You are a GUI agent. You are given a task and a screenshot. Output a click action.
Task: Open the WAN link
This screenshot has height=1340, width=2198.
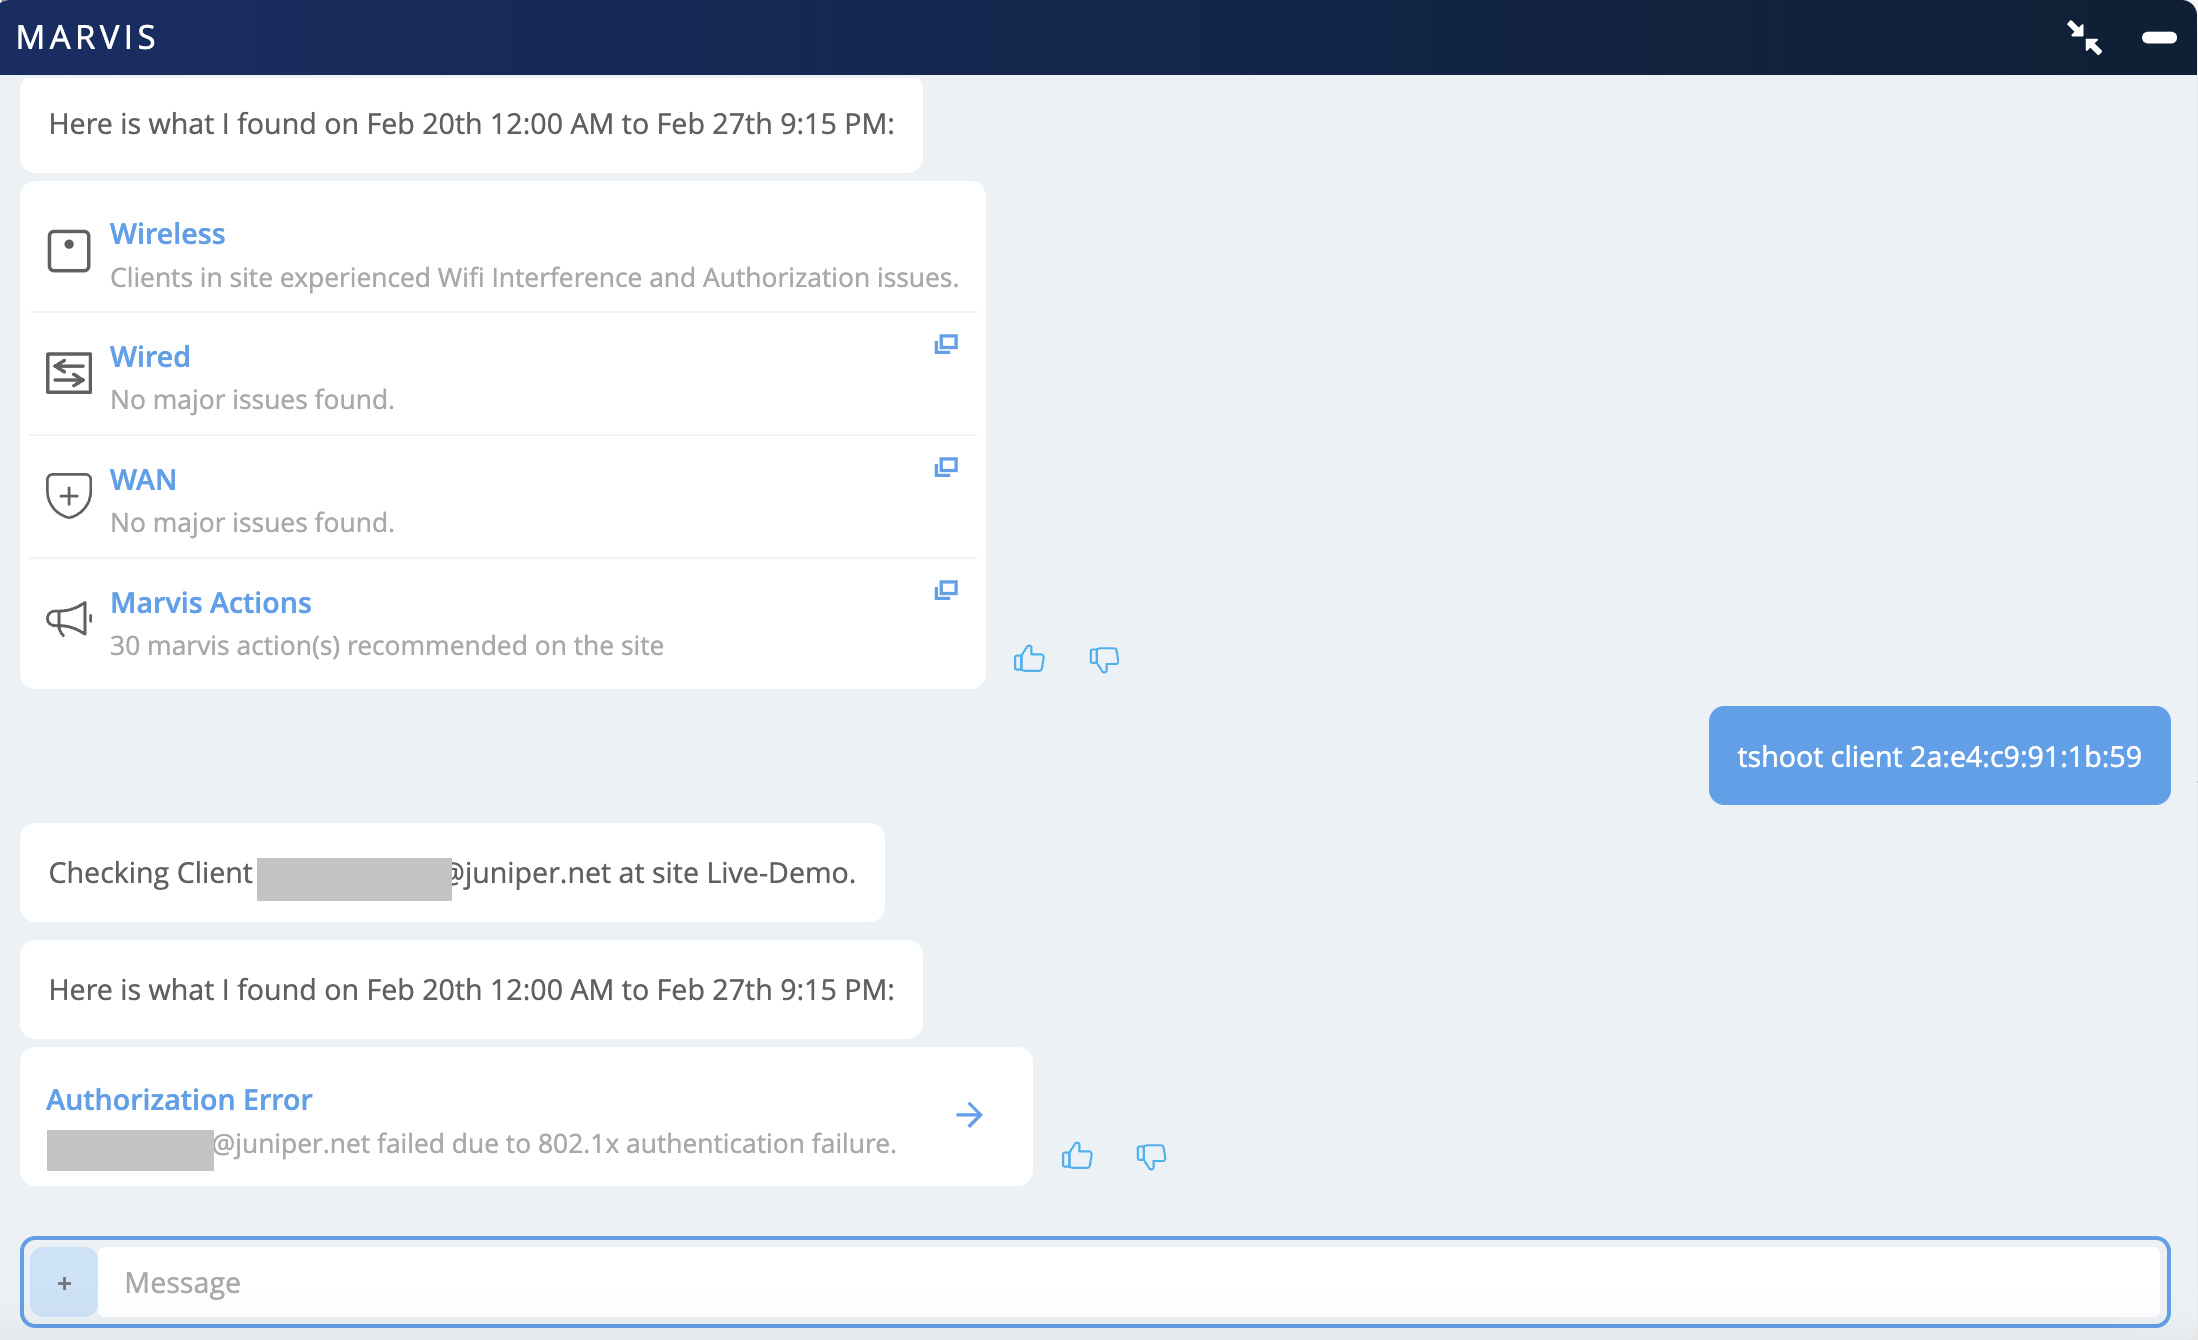pos(143,480)
